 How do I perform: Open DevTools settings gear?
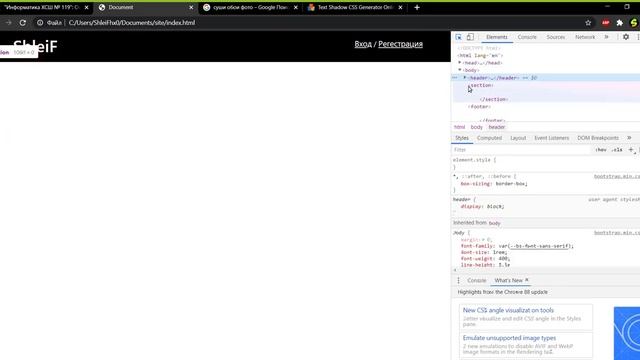[x=626, y=37]
